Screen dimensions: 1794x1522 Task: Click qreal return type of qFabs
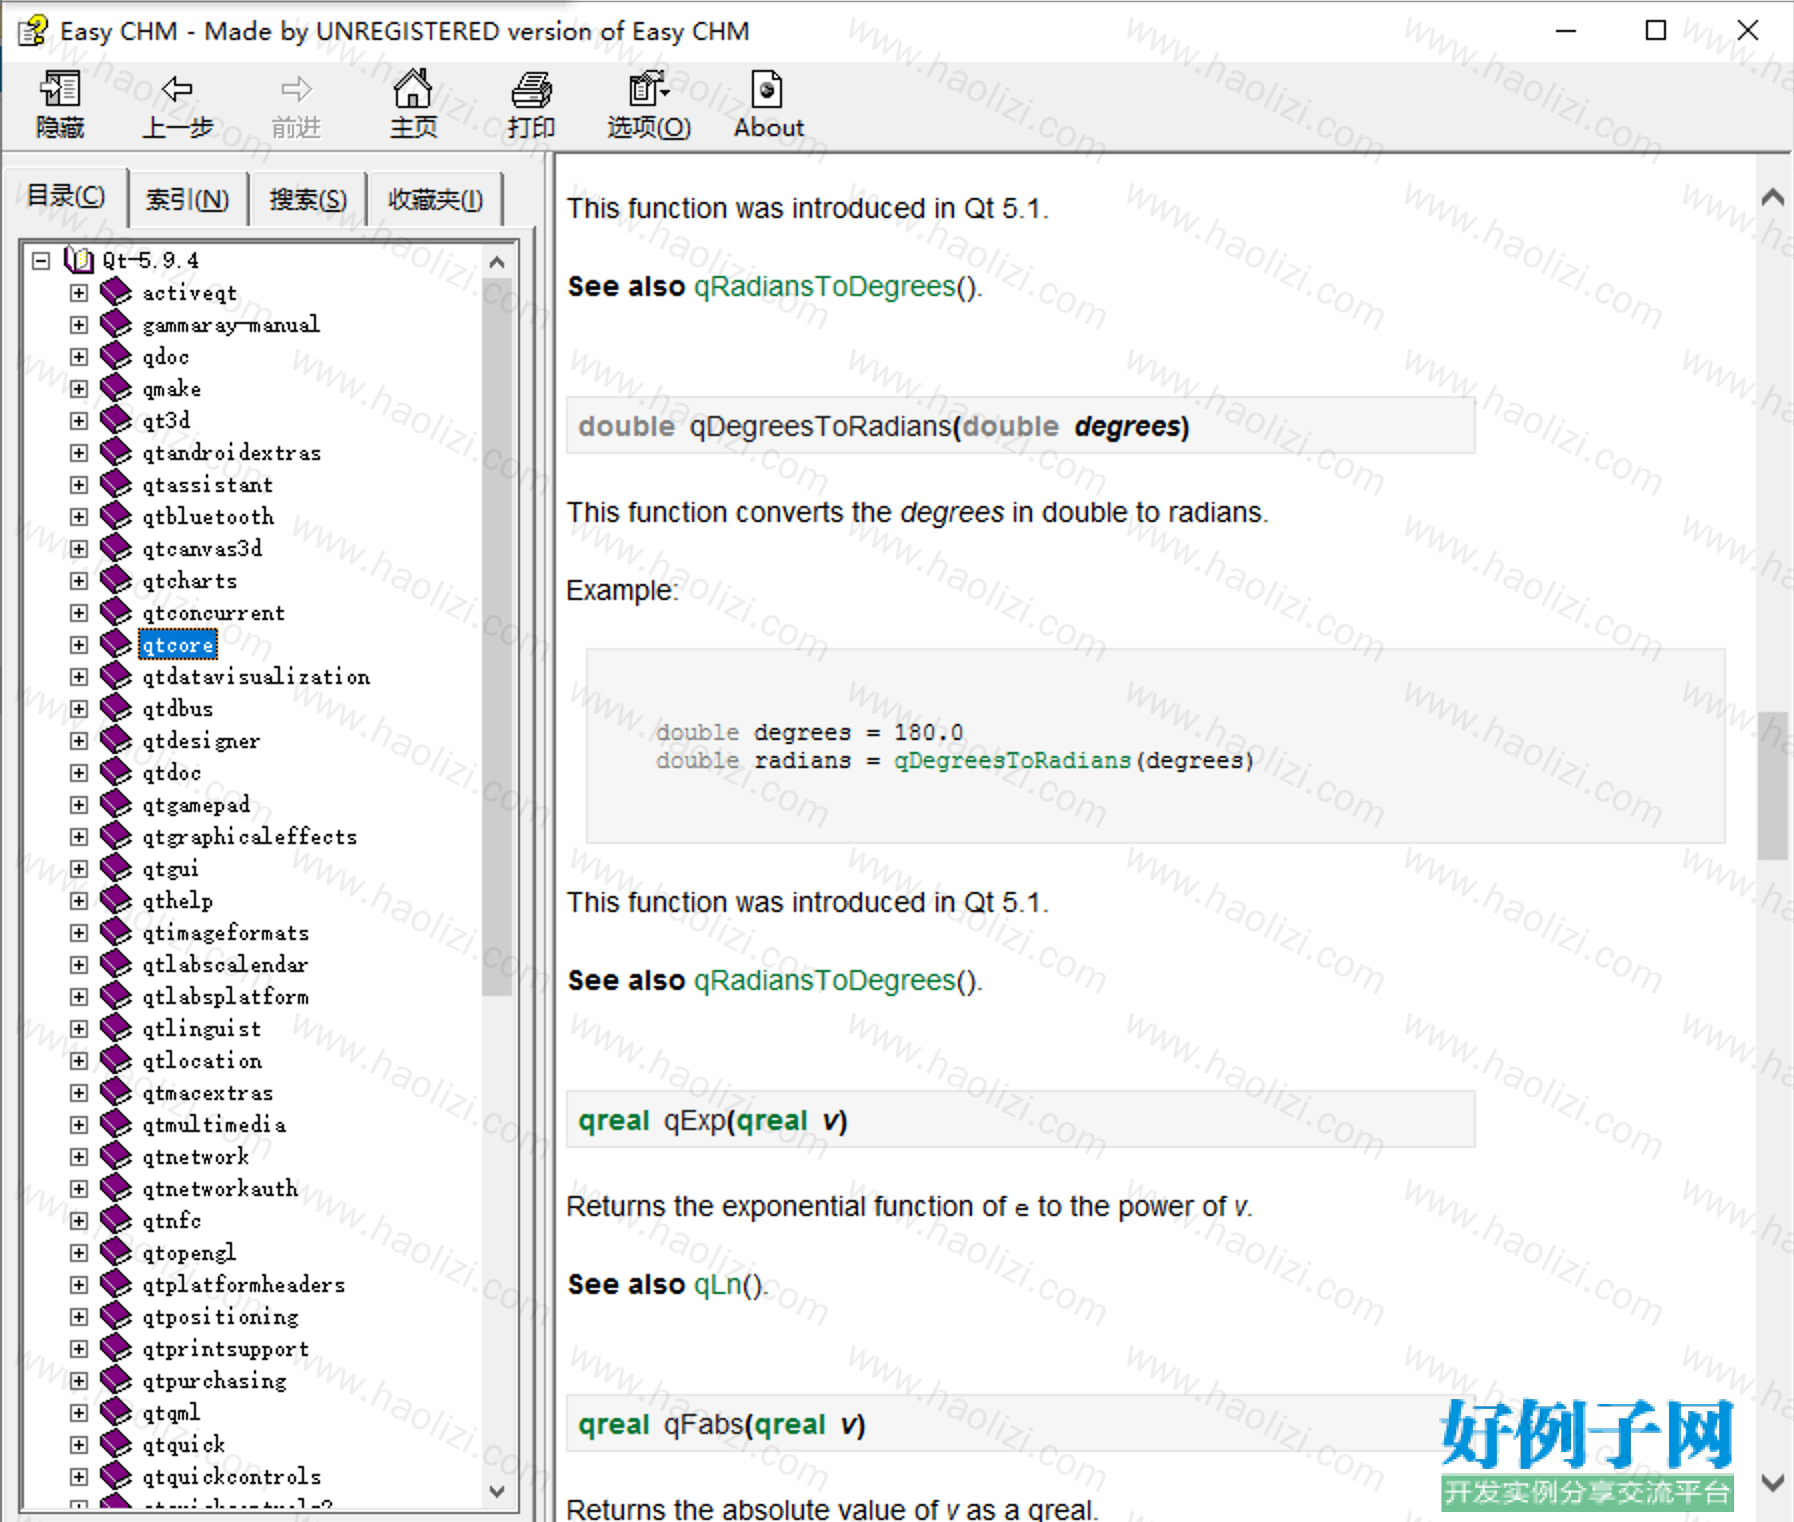pyautogui.click(x=614, y=1425)
